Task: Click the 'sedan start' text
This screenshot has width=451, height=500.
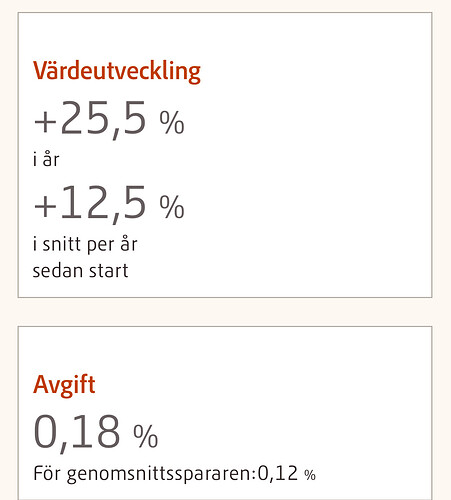Action: click(80, 271)
